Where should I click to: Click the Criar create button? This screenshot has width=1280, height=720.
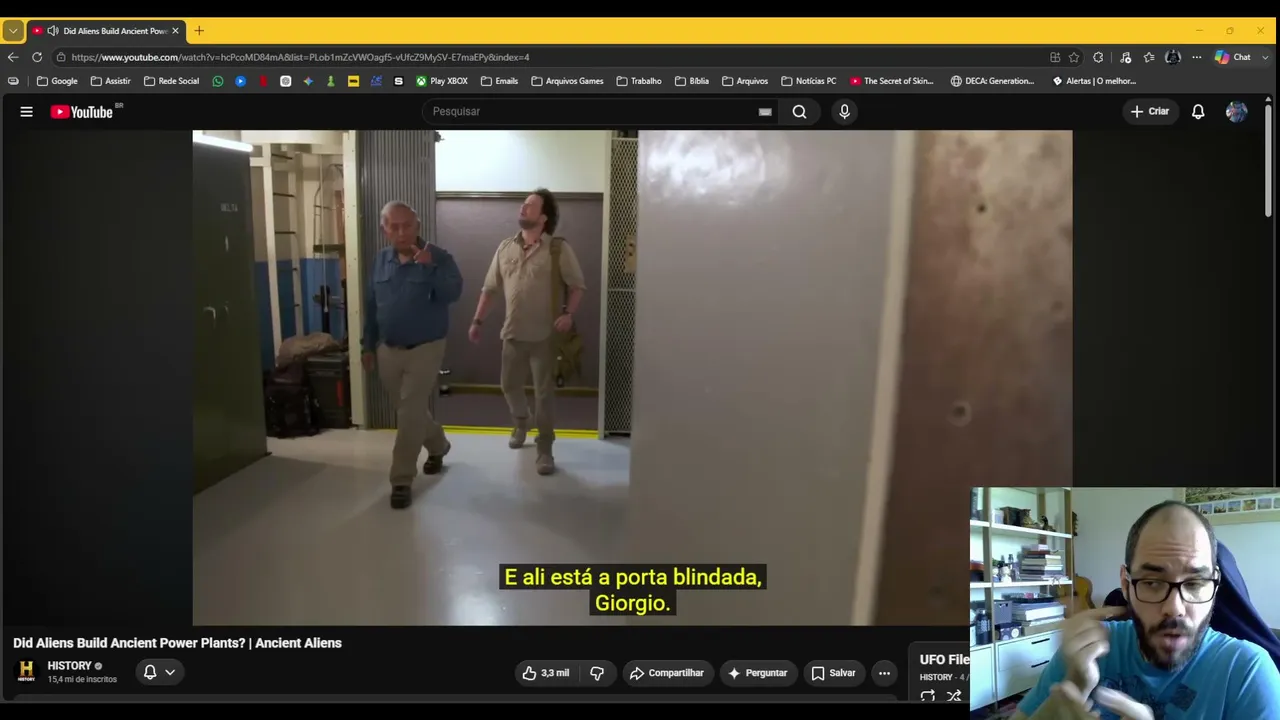pos(1149,112)
